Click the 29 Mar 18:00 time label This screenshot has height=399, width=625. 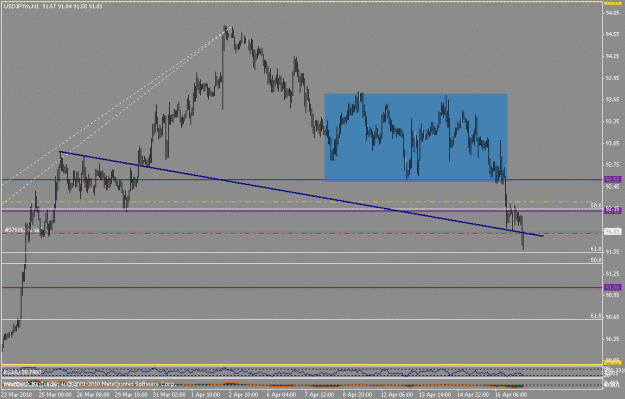pyautogui.click(x=132, y=395)
